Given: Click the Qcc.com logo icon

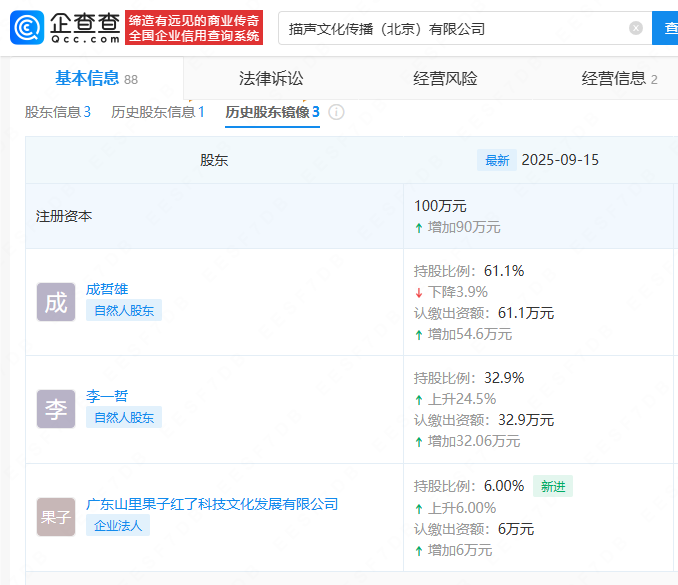Looking at the screenshot, I should point(28,27).
